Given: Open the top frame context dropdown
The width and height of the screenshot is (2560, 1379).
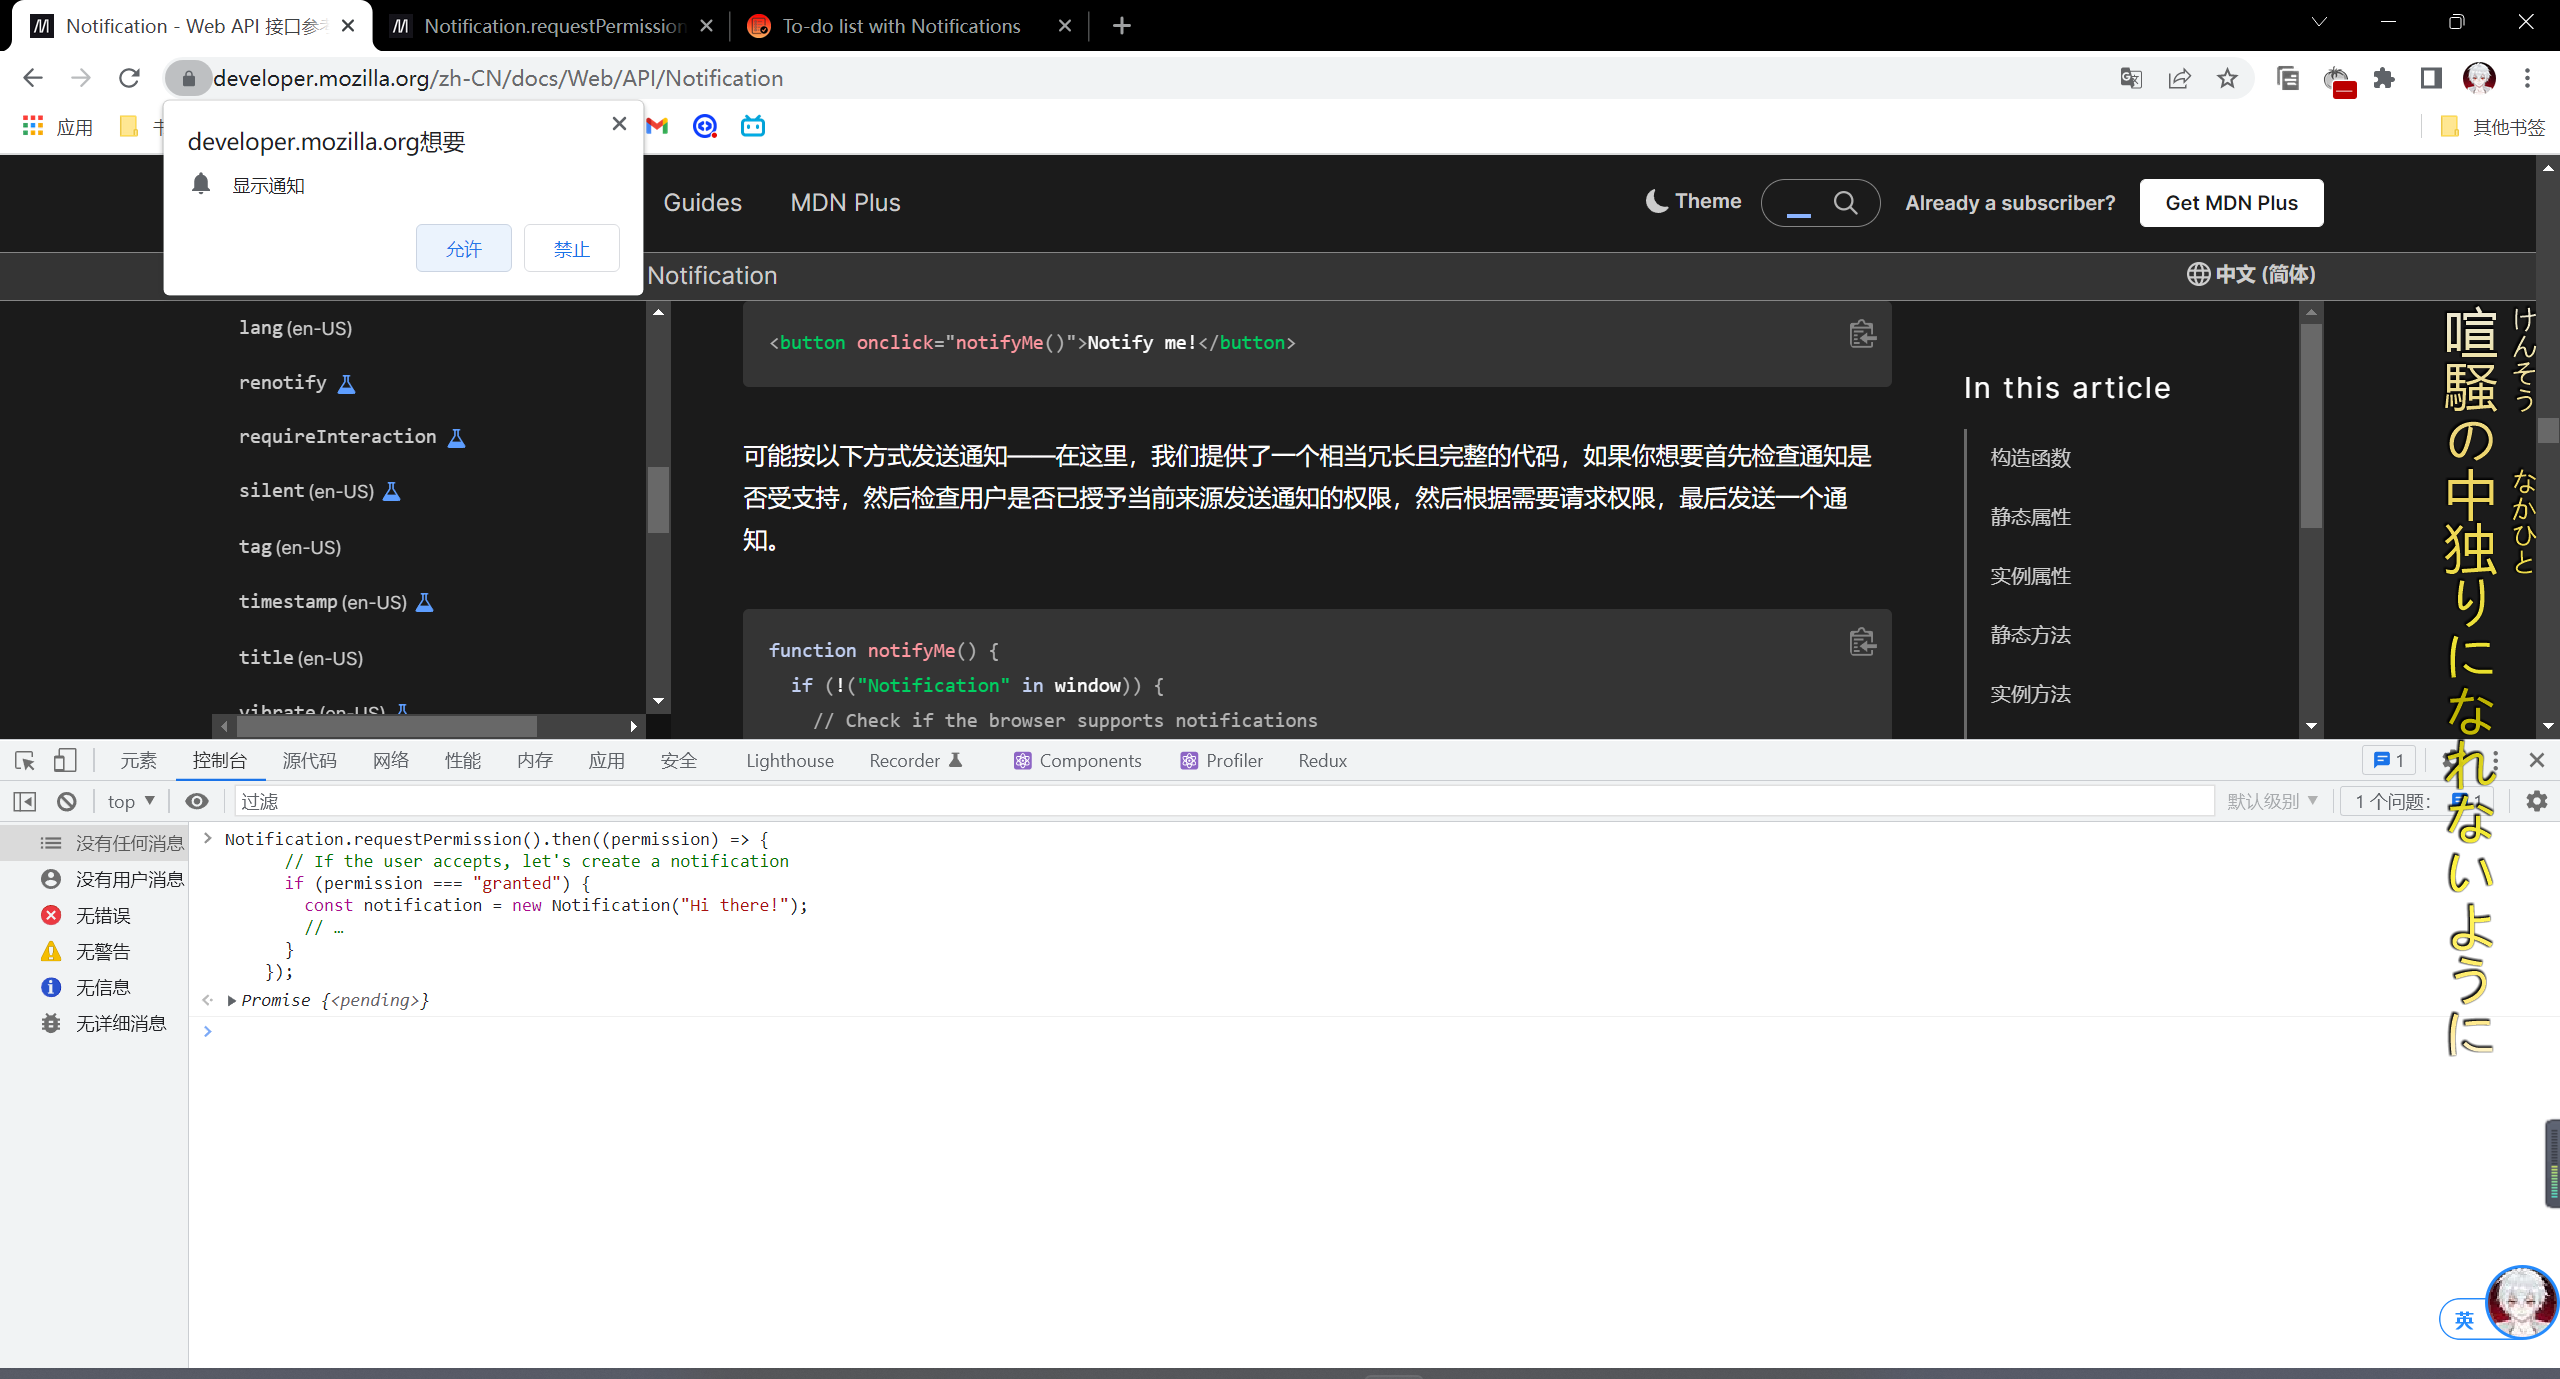Looking at the screenshot, I should [129, 801].
